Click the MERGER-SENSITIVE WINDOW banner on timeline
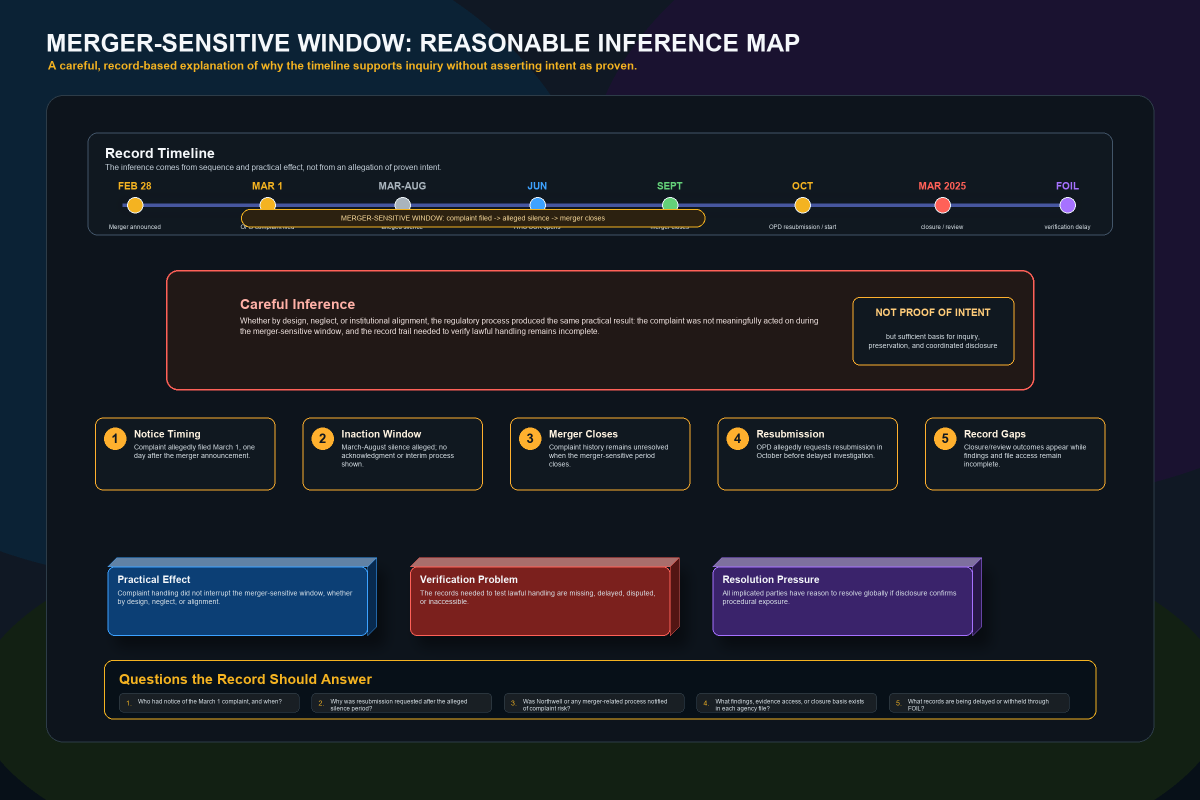Viewport: 1200px width, 800px height. coord(473,218)
